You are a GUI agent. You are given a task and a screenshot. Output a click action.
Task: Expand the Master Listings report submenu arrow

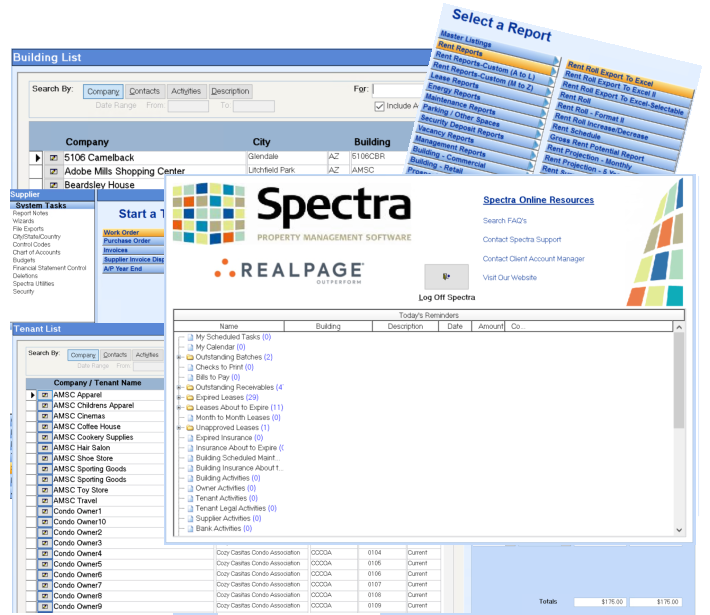[x=556, y=60]
